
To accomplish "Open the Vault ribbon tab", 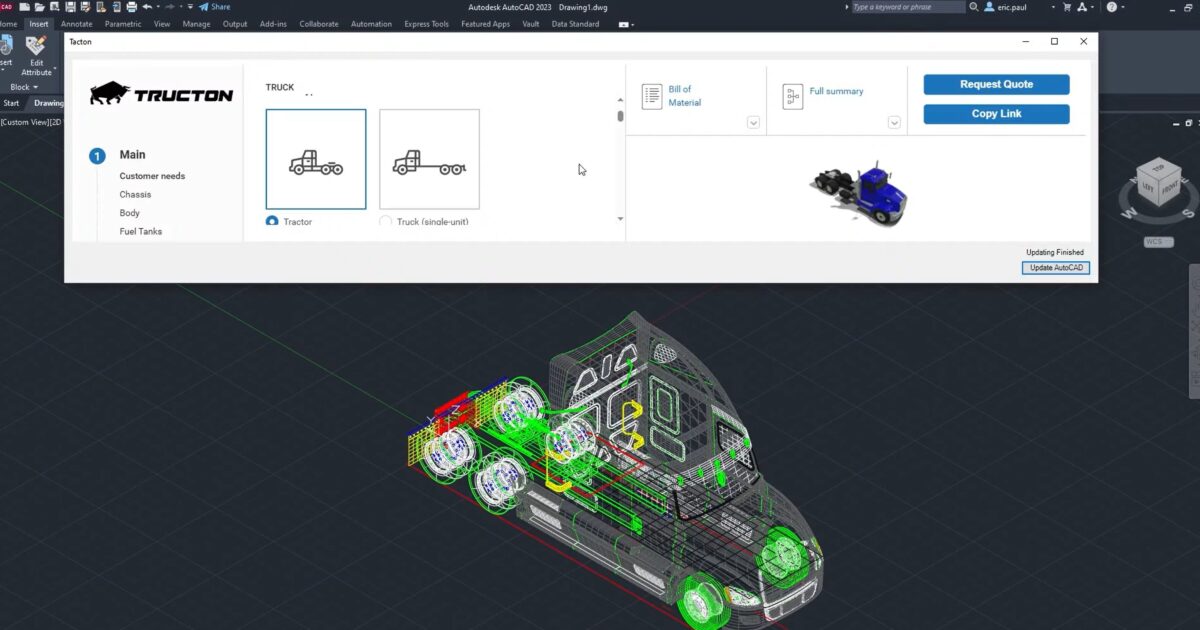I will [x=531, y=24].
